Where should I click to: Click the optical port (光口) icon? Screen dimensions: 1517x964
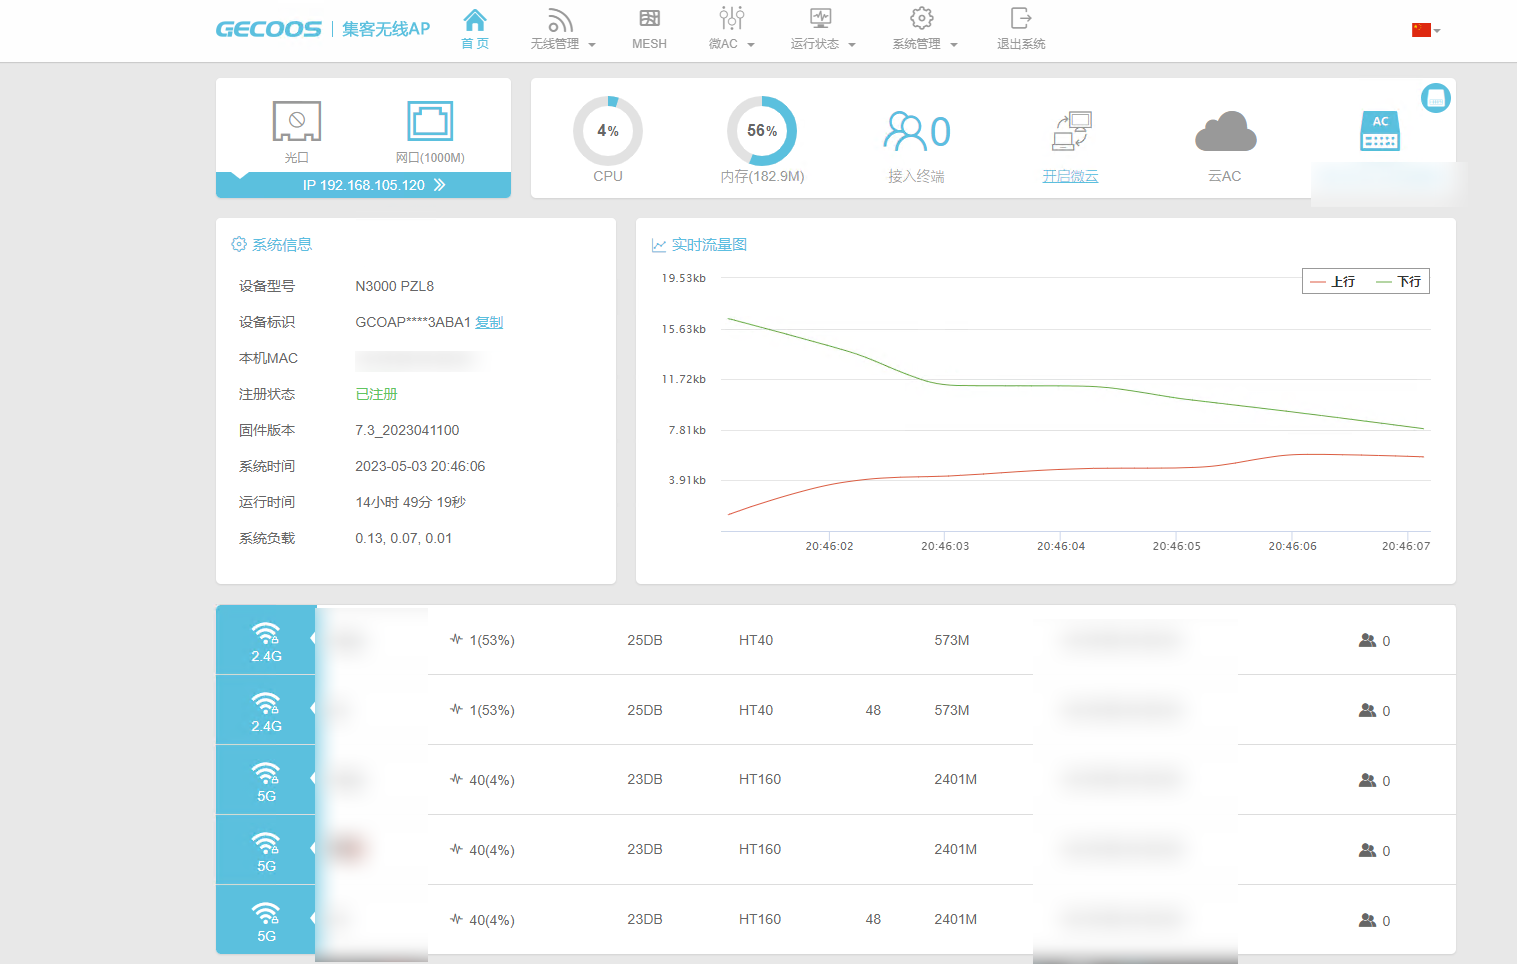pos(297,122)
